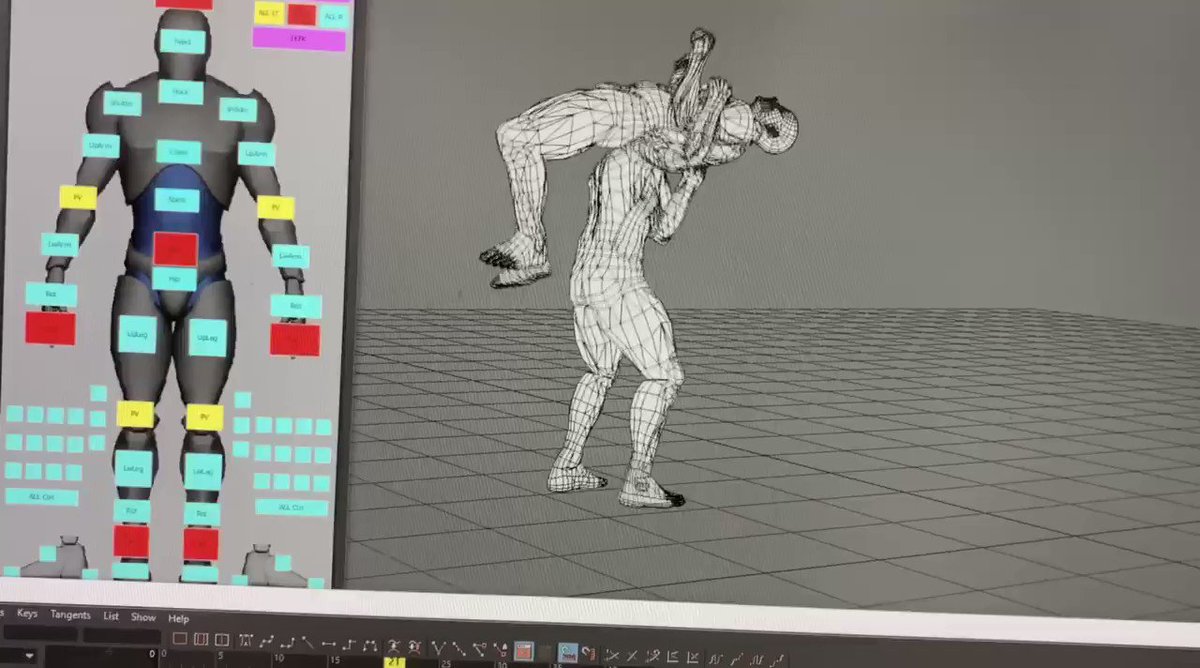Click the current frame 21 marker on timeline
Image resolution: width=1200 pixels, height=668 pixels.
coord(394,662)
